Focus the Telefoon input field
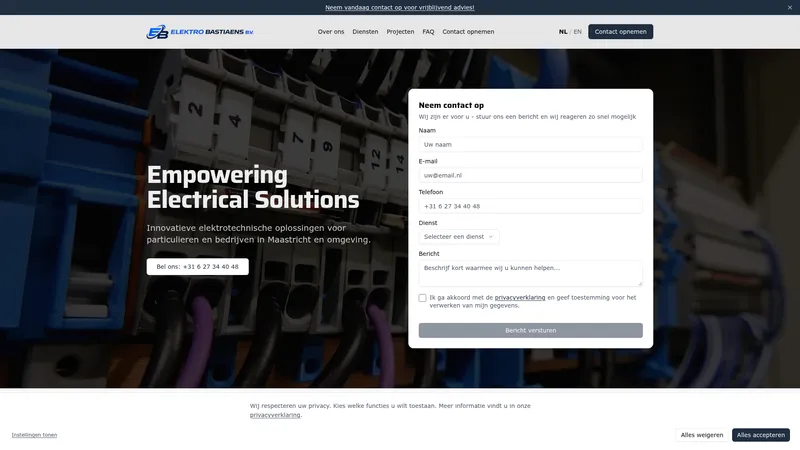Screen dimensions: 800x450 530,206
